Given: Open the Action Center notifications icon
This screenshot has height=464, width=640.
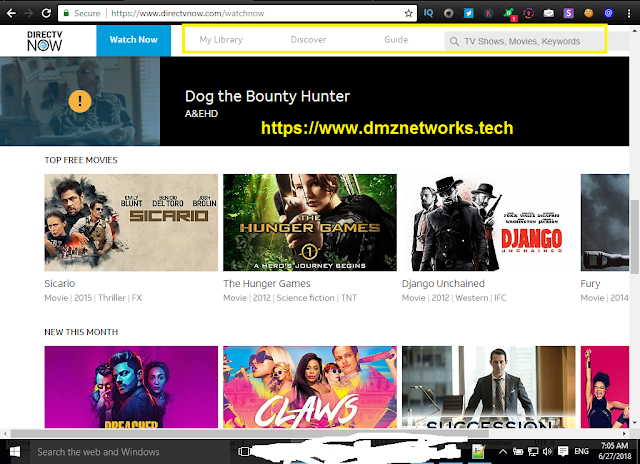Looking at the screenshot, I should tap(563, 451).
